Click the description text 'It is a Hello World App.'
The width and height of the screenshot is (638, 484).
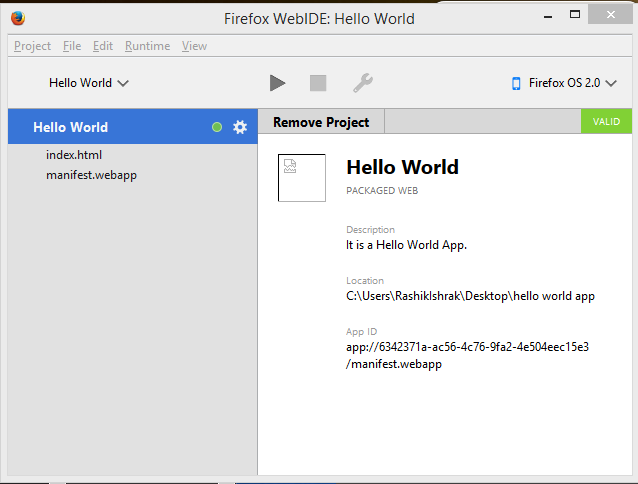pyautogui.click(x=406, y=245)
